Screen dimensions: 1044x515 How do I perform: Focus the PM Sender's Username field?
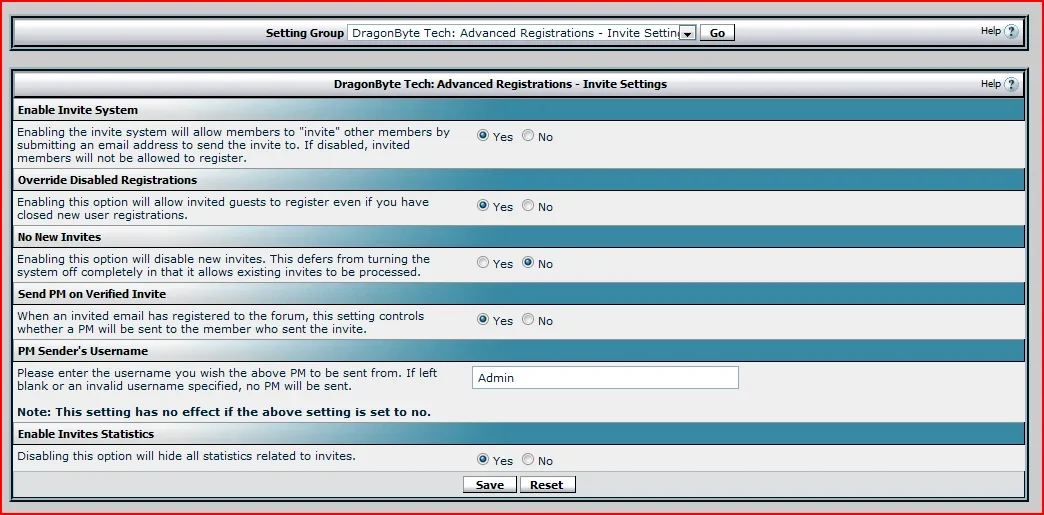point(605,378)
